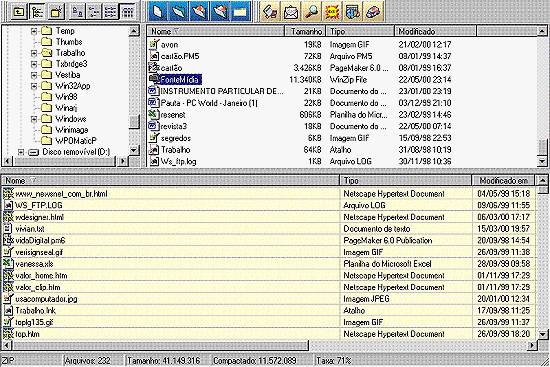Click the Disco removível (D:) drive icon
This screenshot has width=550, height=367.
pyautogui.click(x=33, y=152)
